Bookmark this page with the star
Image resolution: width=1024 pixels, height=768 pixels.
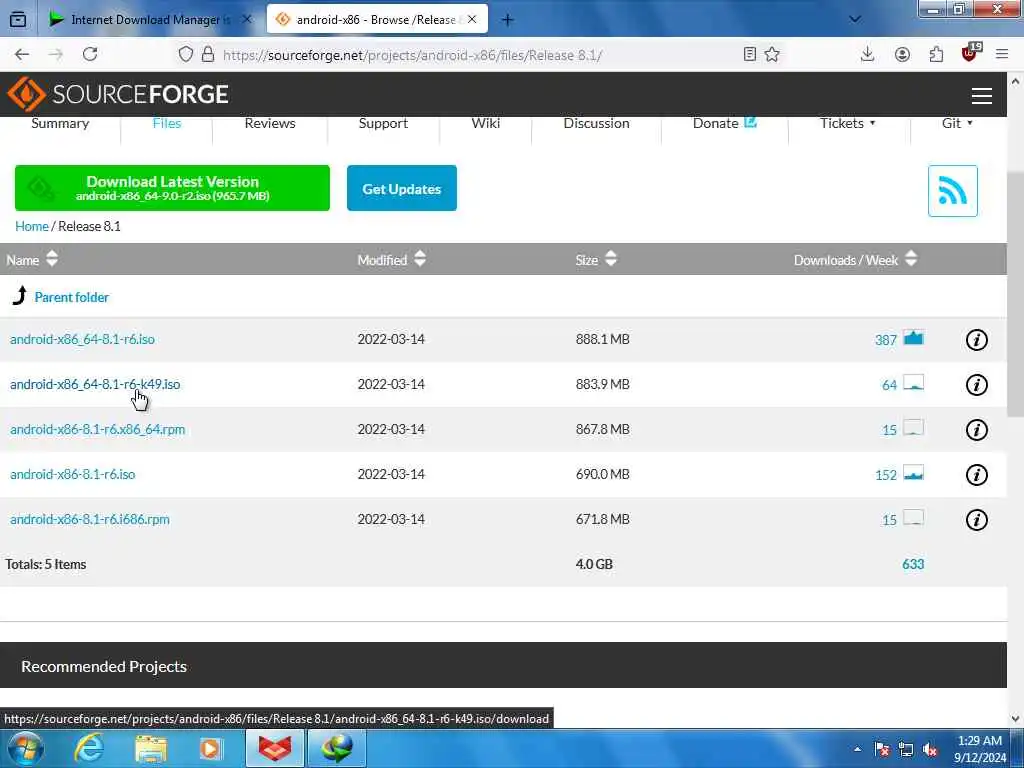coord(772,54)
